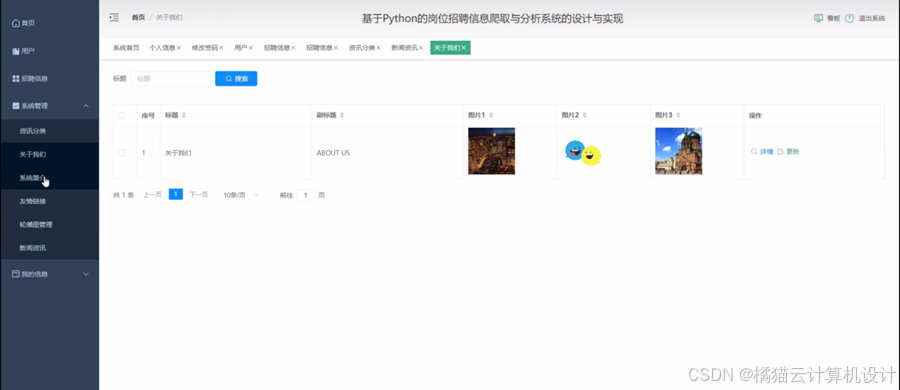
Task: Close the 新闻资讯 tab with its X
Action: (x=421, y=48)
